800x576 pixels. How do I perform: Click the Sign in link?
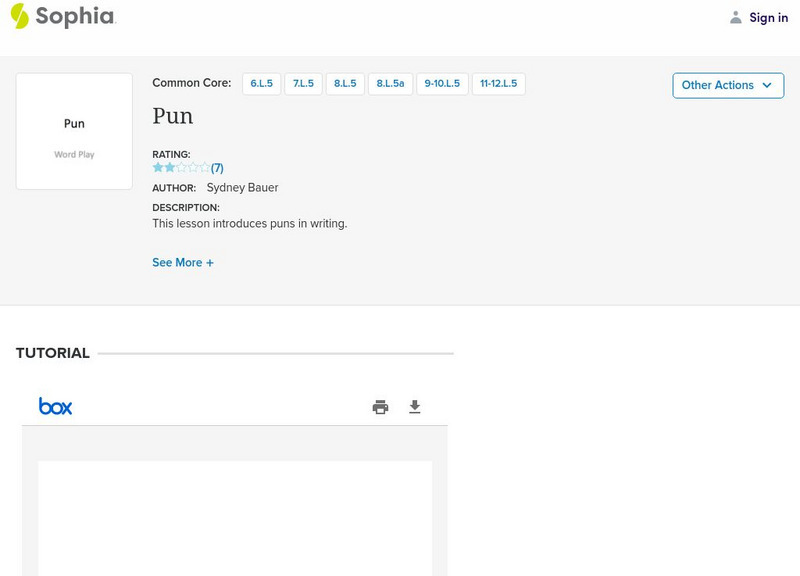[768, 17]
